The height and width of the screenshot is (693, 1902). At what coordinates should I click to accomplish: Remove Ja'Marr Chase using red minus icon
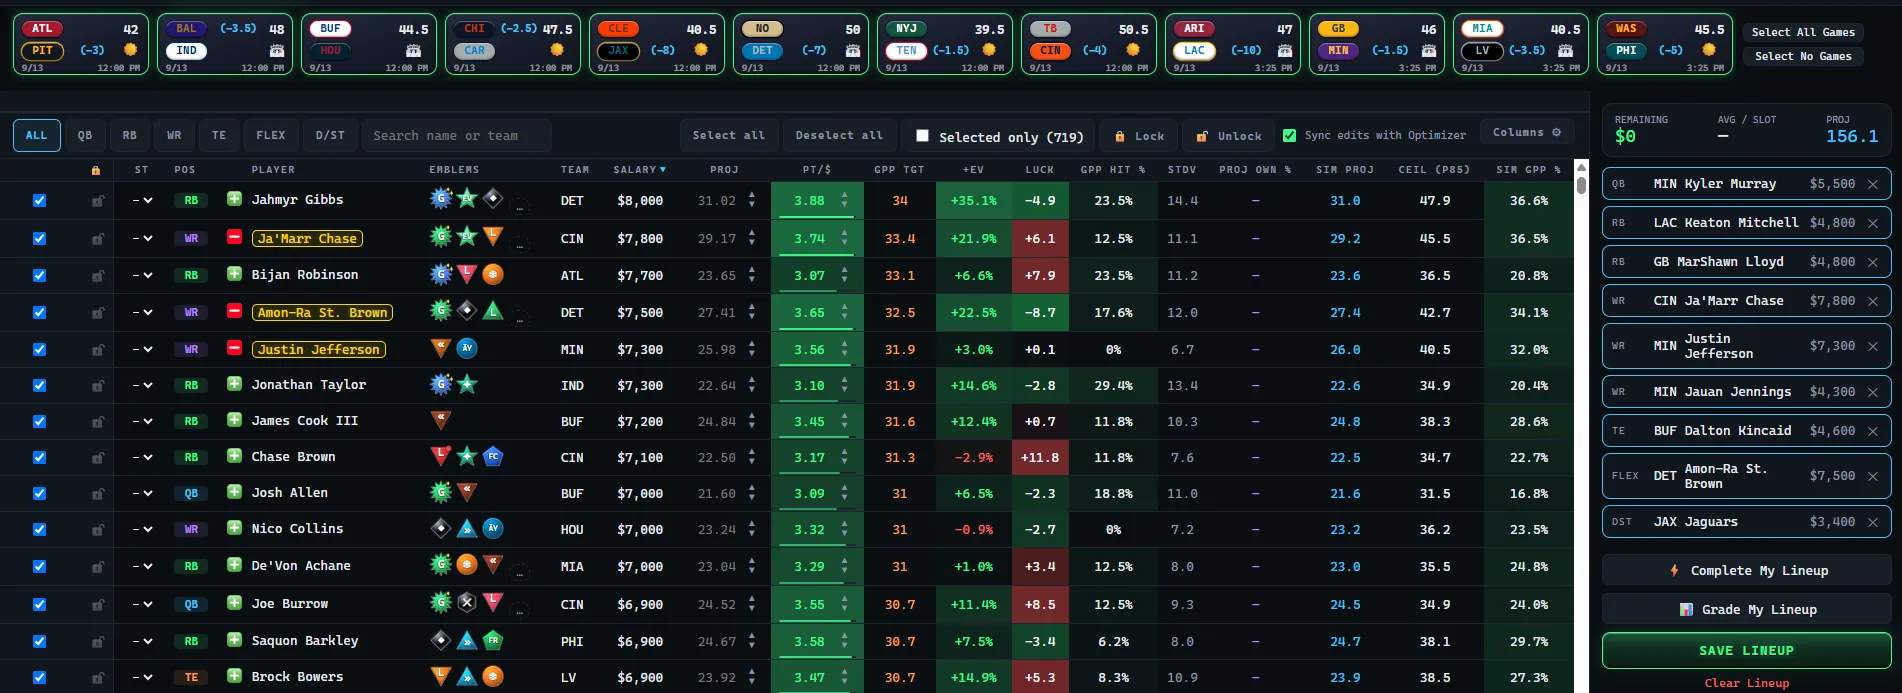(234, 237)
